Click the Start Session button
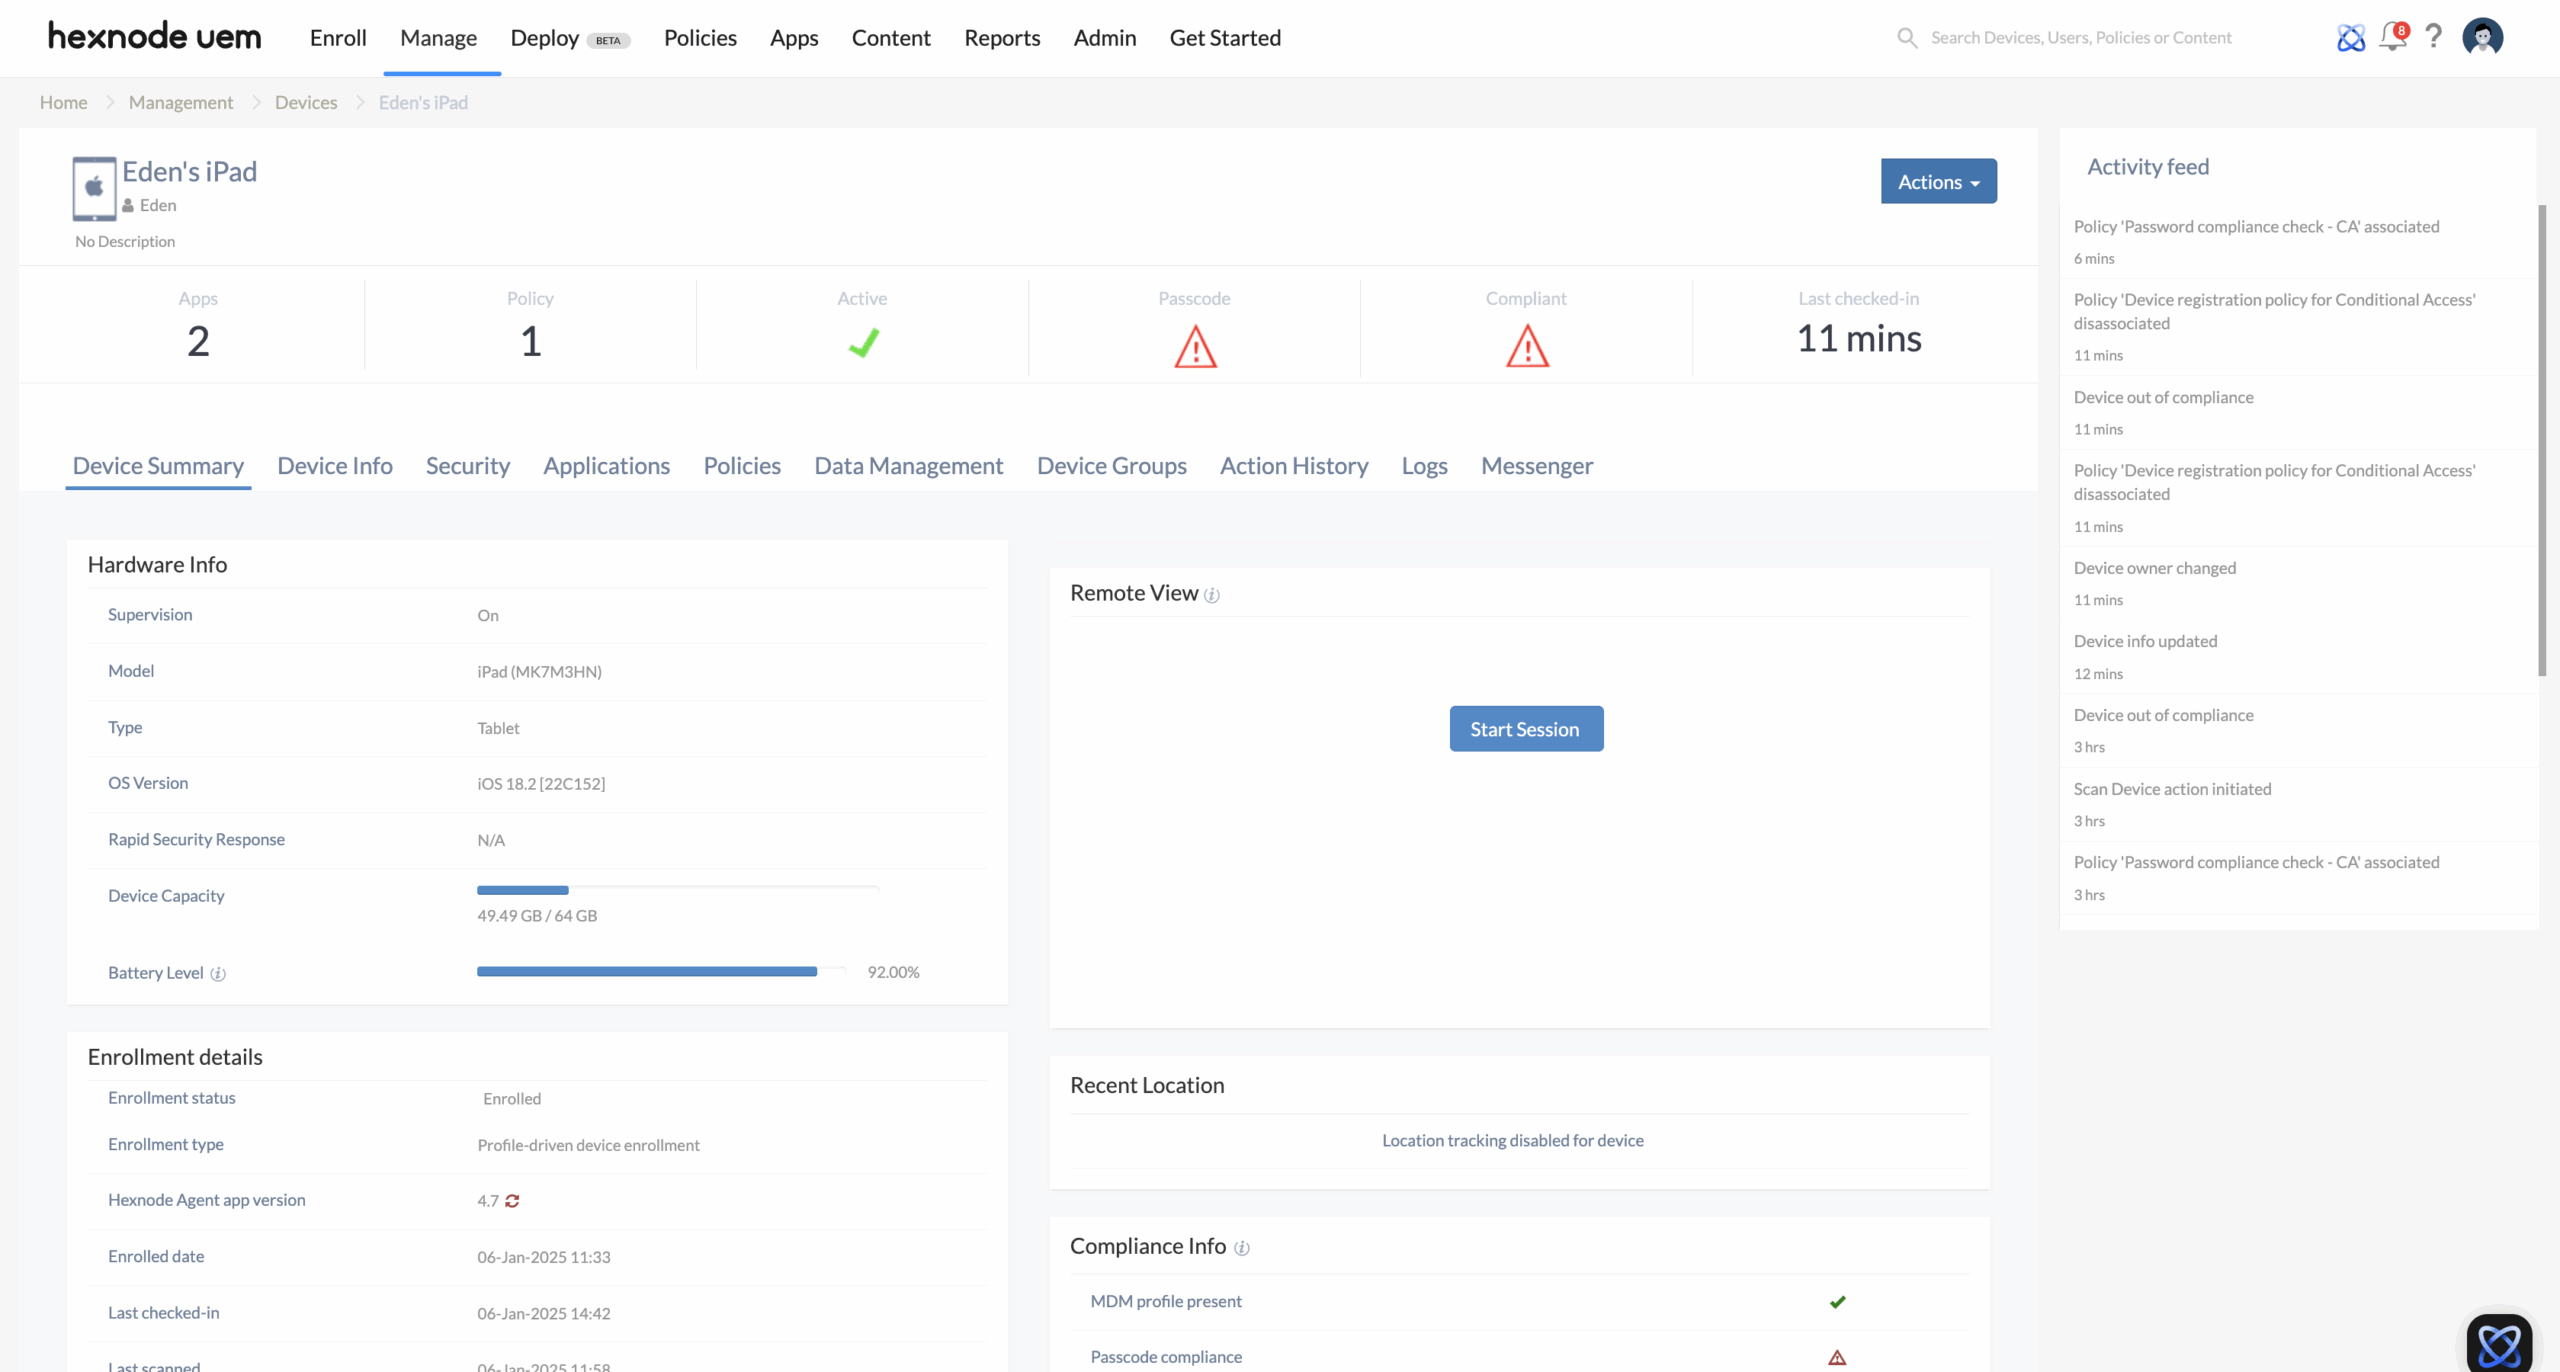The height and width of the screenshot is (1372, 2560). pyautogui.click(x=1525, y=729)
